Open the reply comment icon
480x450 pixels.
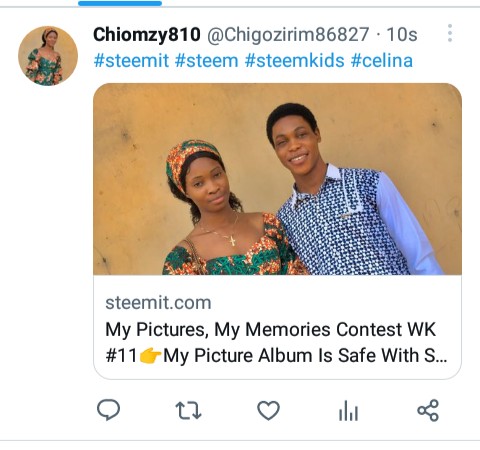(x=108, y=410)
